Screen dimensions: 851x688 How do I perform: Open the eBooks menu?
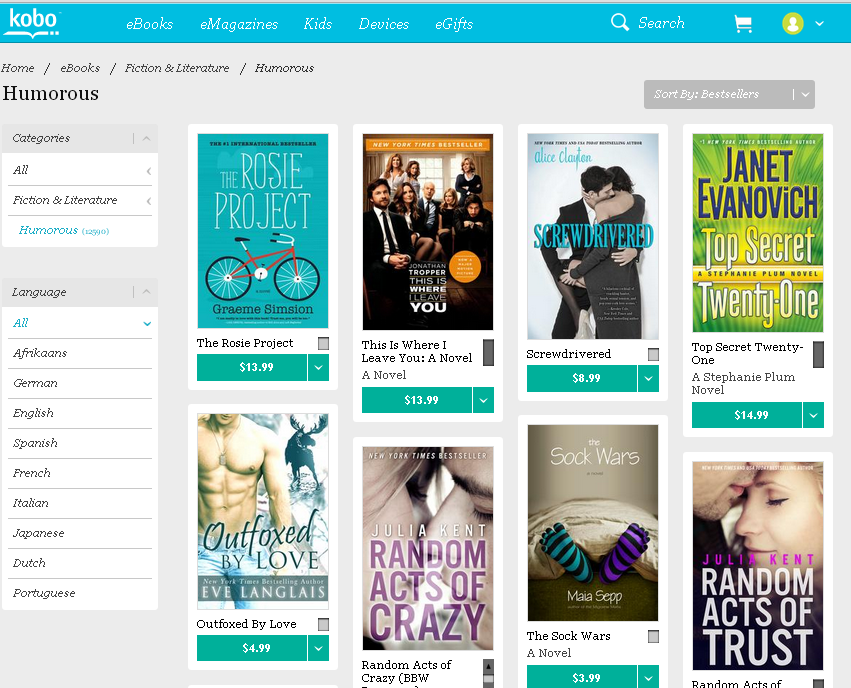[149, 24]
